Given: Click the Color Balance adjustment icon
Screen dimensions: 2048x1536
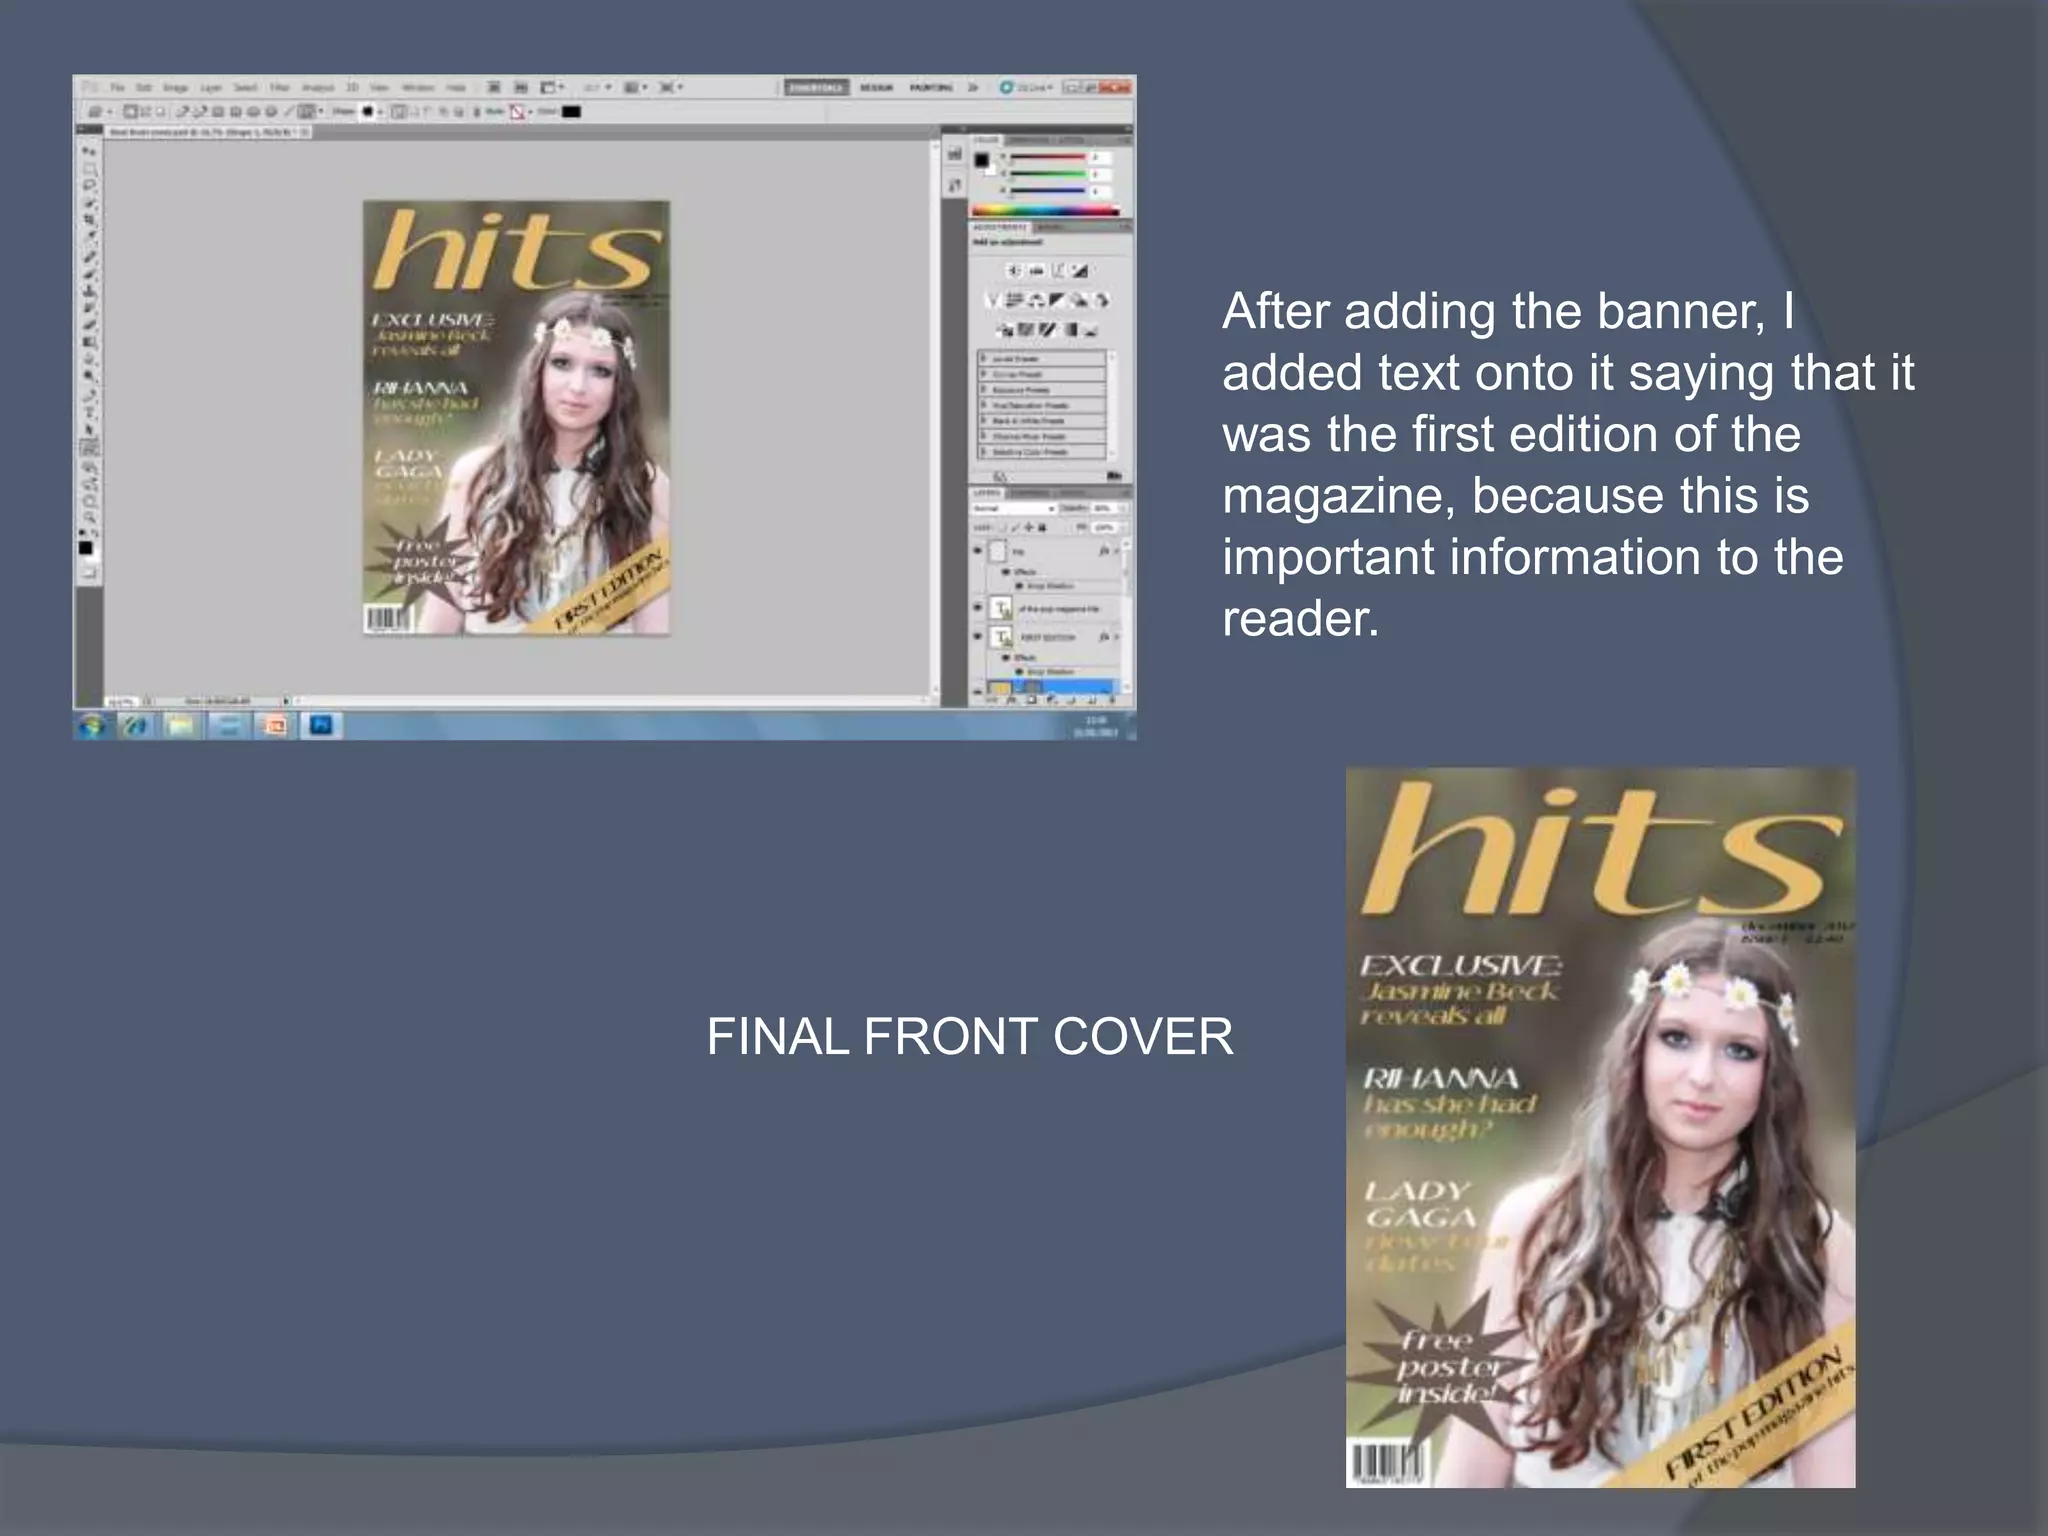Looking at the screenshot, I should 1036,300.
